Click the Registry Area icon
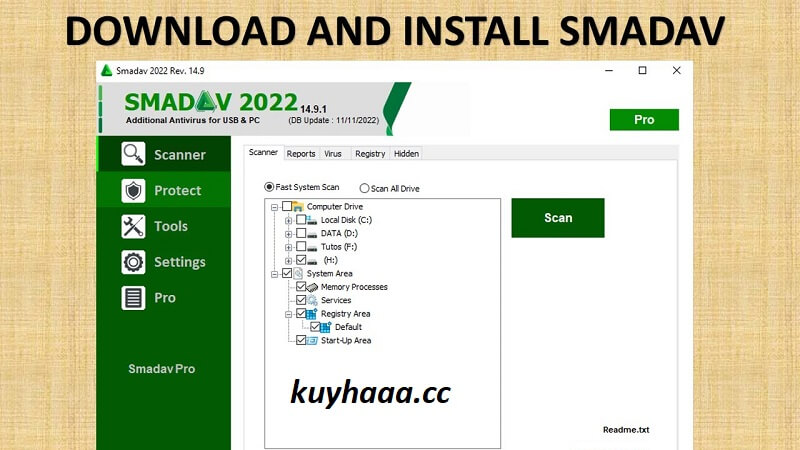This screenshot has width=800, height=450. [x=312, y=314]
